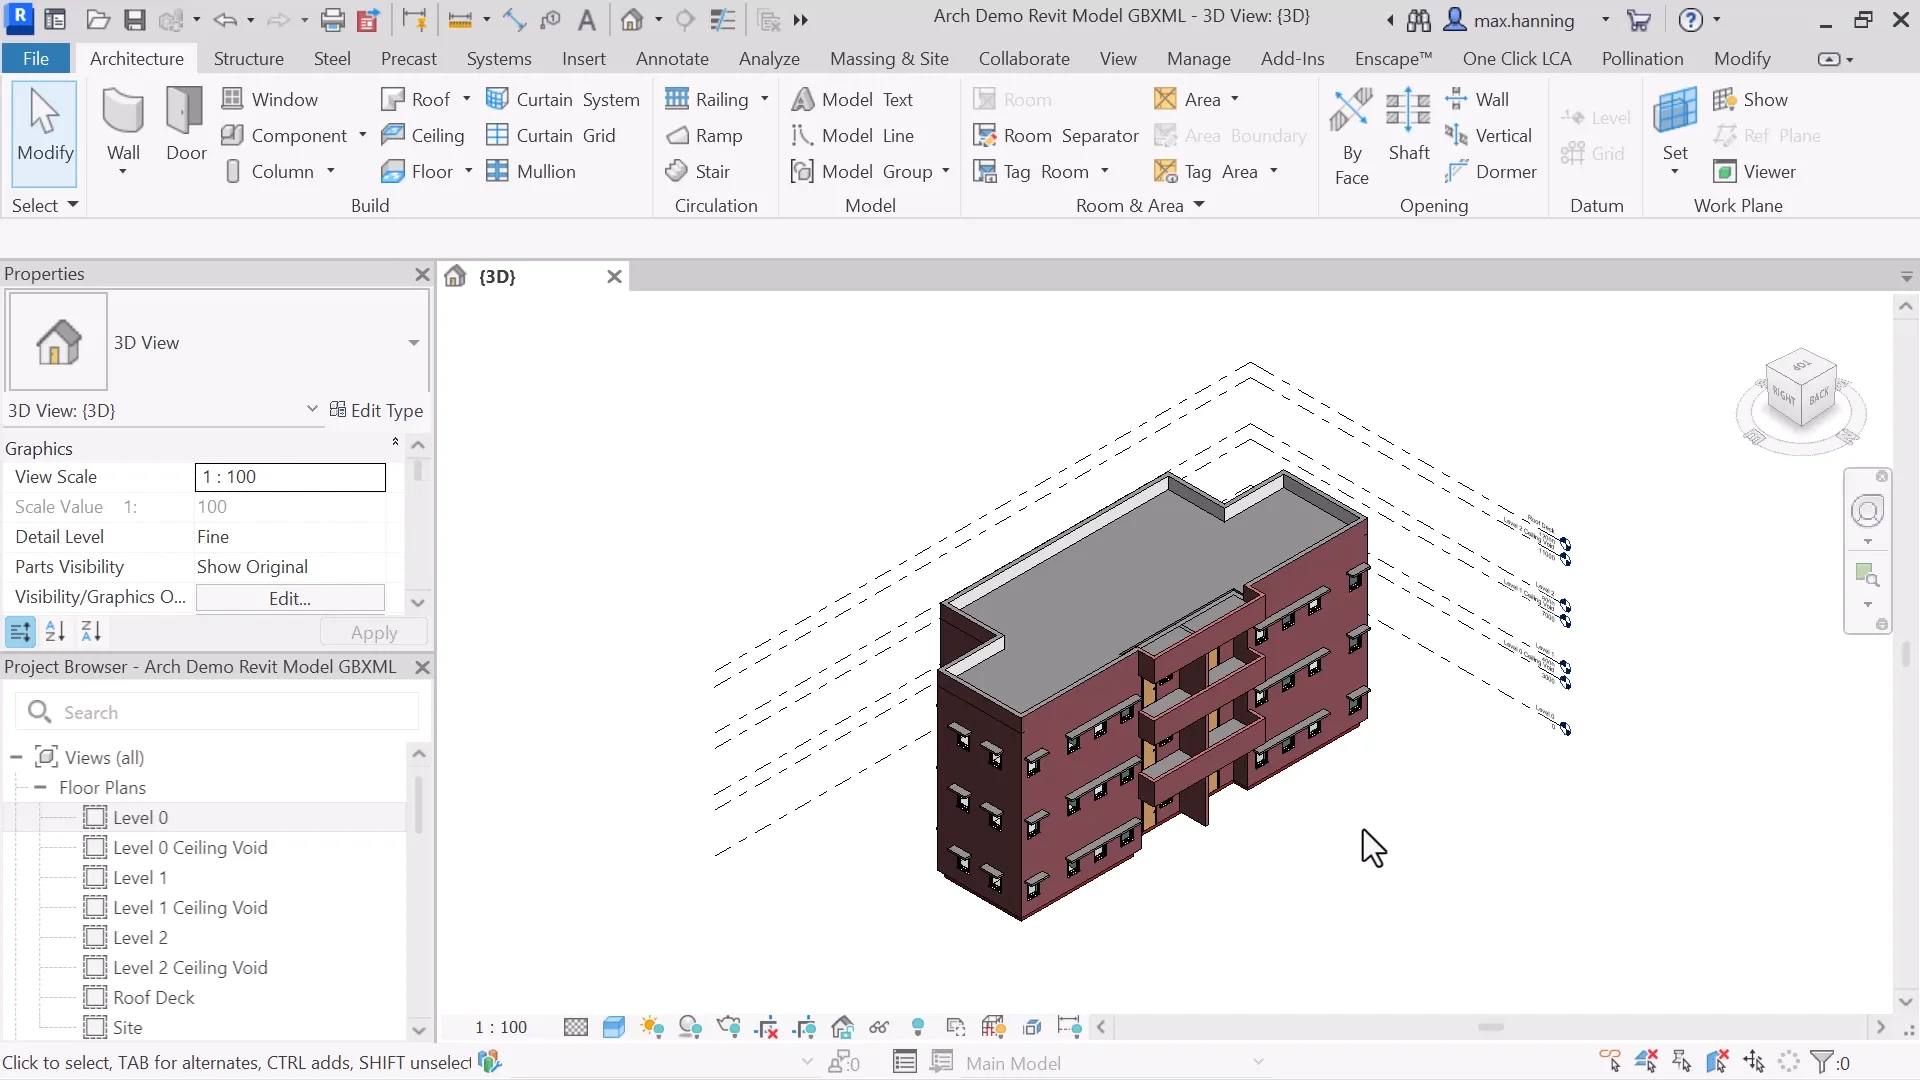Image resolution: width=1920 pixels, height=1080 pixels.
Task: Click the Stair tool icon
Action: click(x=677, y=171)
